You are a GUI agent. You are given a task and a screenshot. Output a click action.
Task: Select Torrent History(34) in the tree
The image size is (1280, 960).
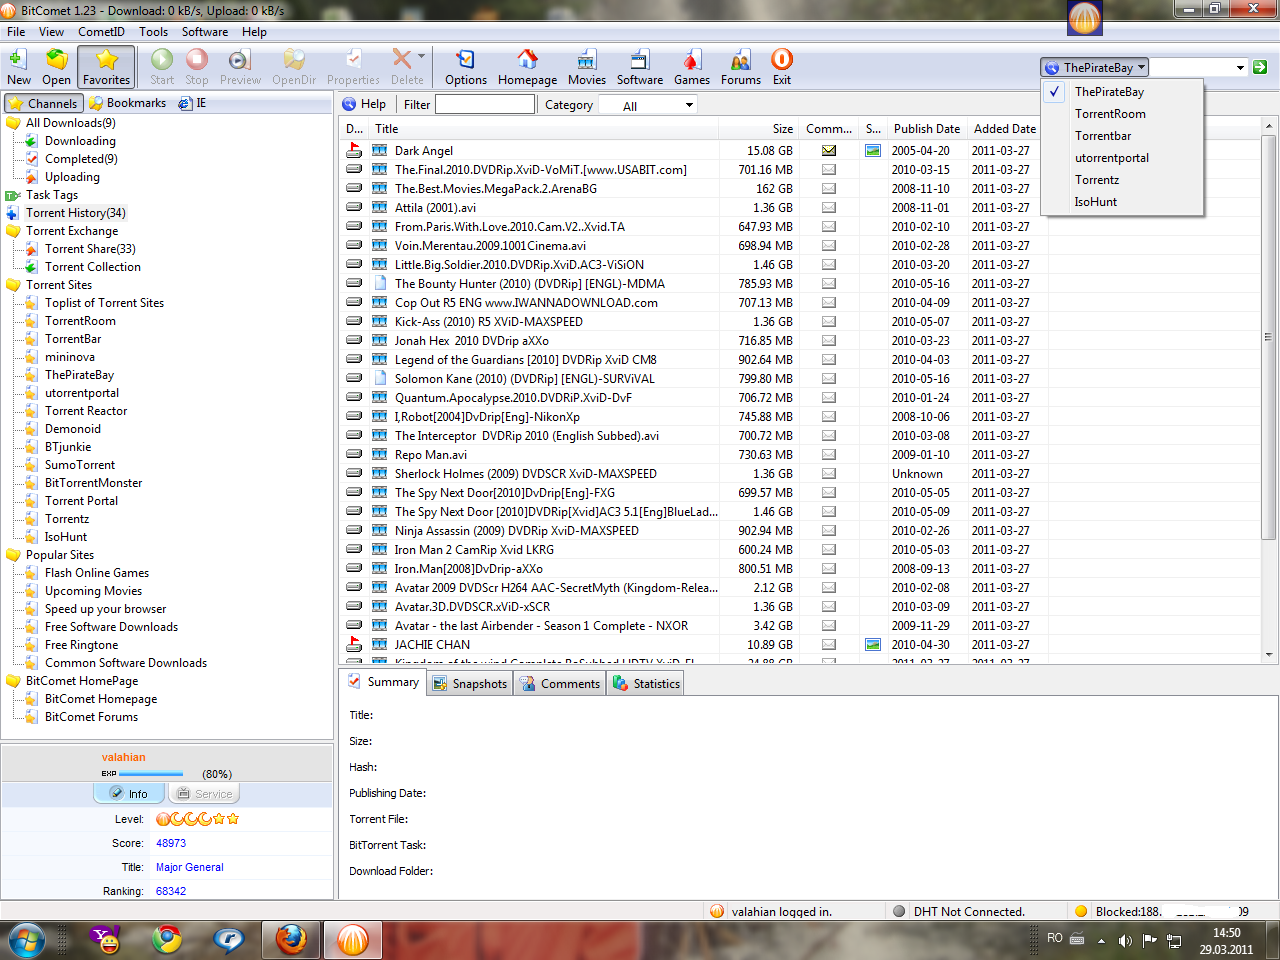[x=76, y=213]
